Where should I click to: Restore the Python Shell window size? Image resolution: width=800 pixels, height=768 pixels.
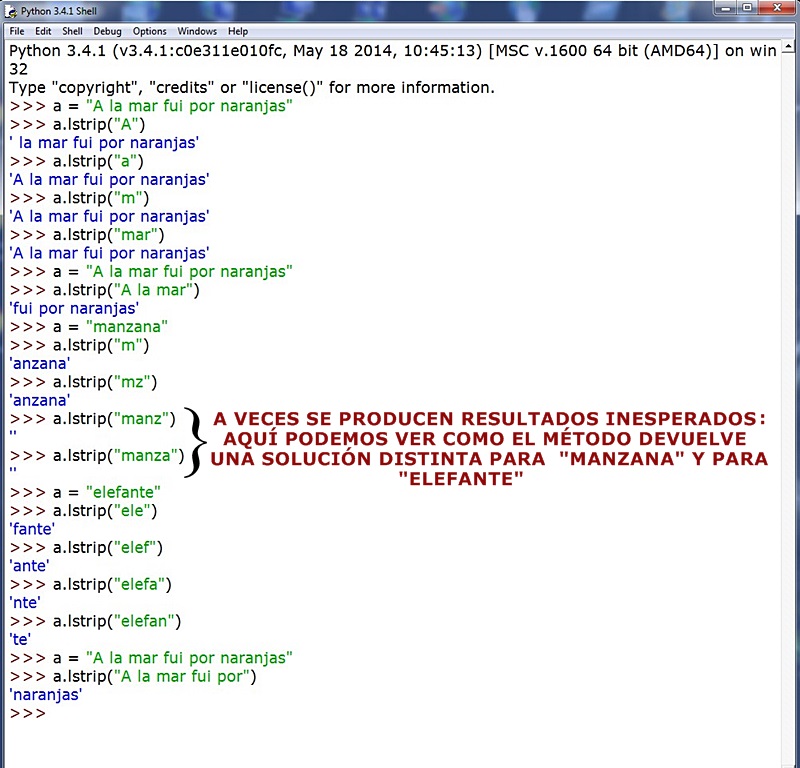(749, 10)
